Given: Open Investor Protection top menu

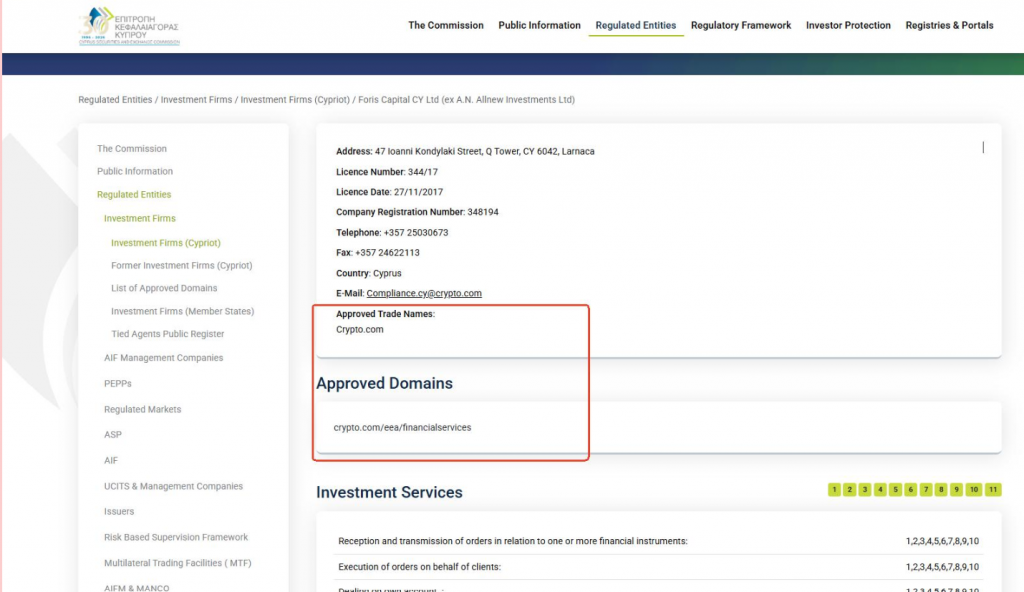Looking at the screenshot, I should [848, 25].
